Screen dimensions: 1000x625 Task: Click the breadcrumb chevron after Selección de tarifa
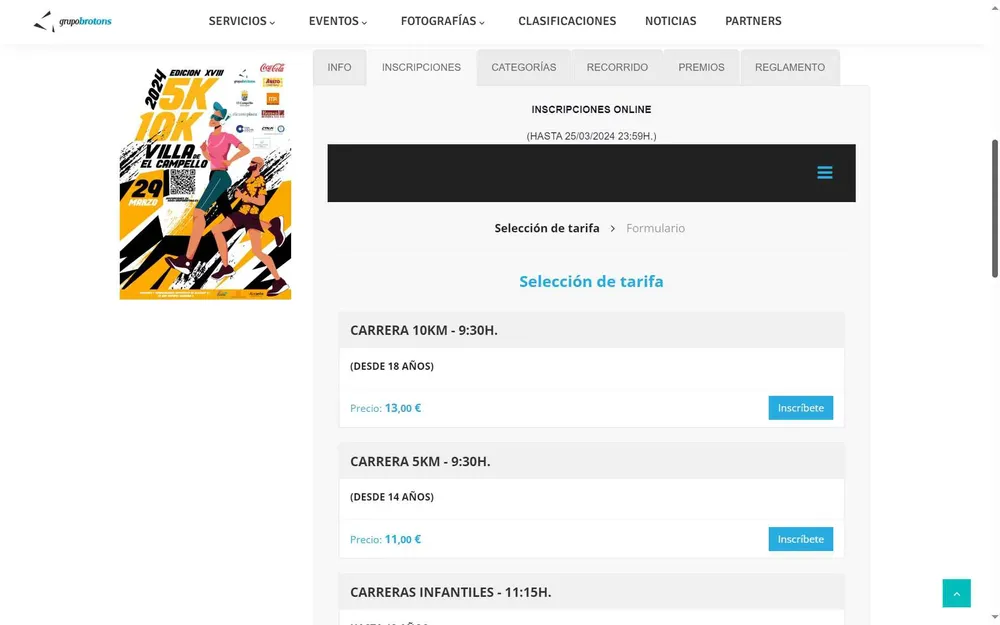click(x=612, y=228)
